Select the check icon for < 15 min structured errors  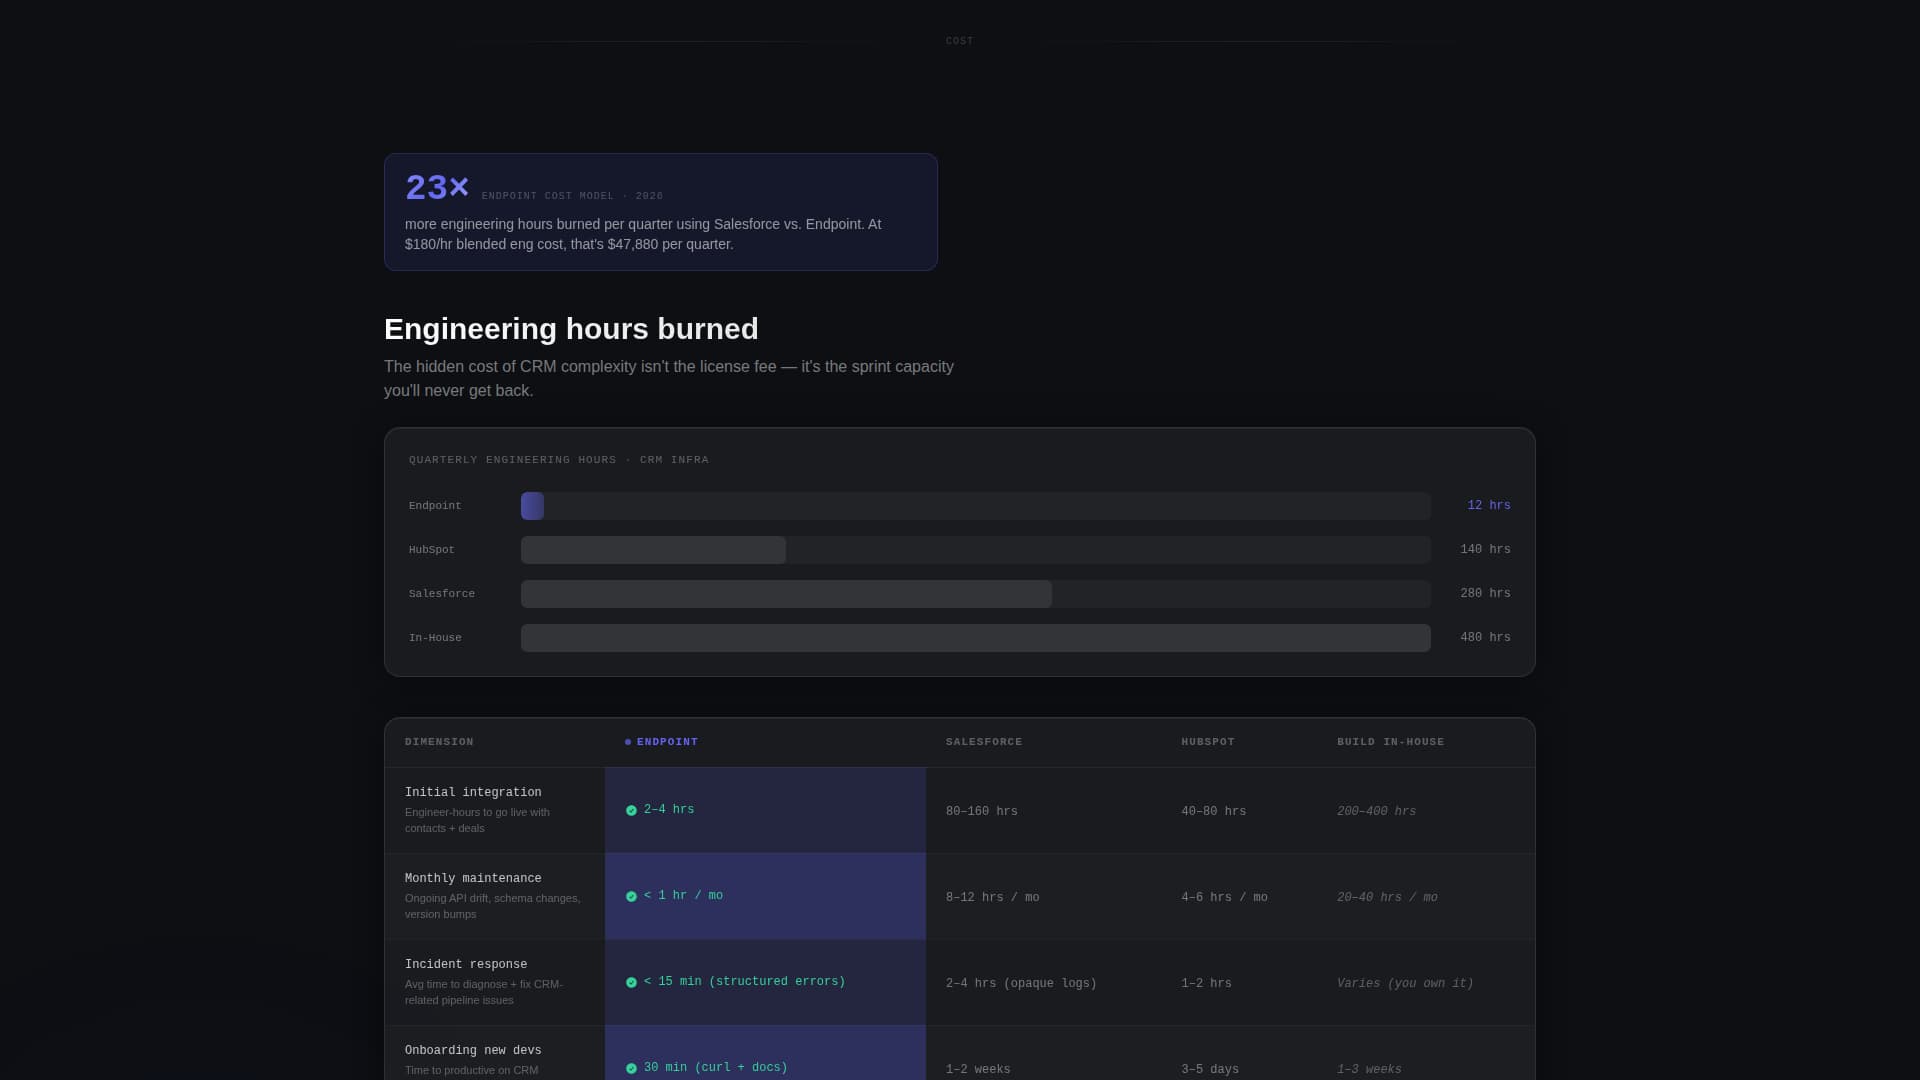631,981
